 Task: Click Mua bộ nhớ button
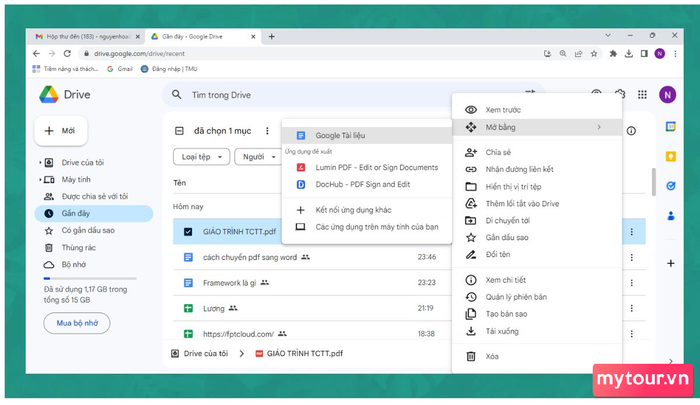tap(77, 323)
